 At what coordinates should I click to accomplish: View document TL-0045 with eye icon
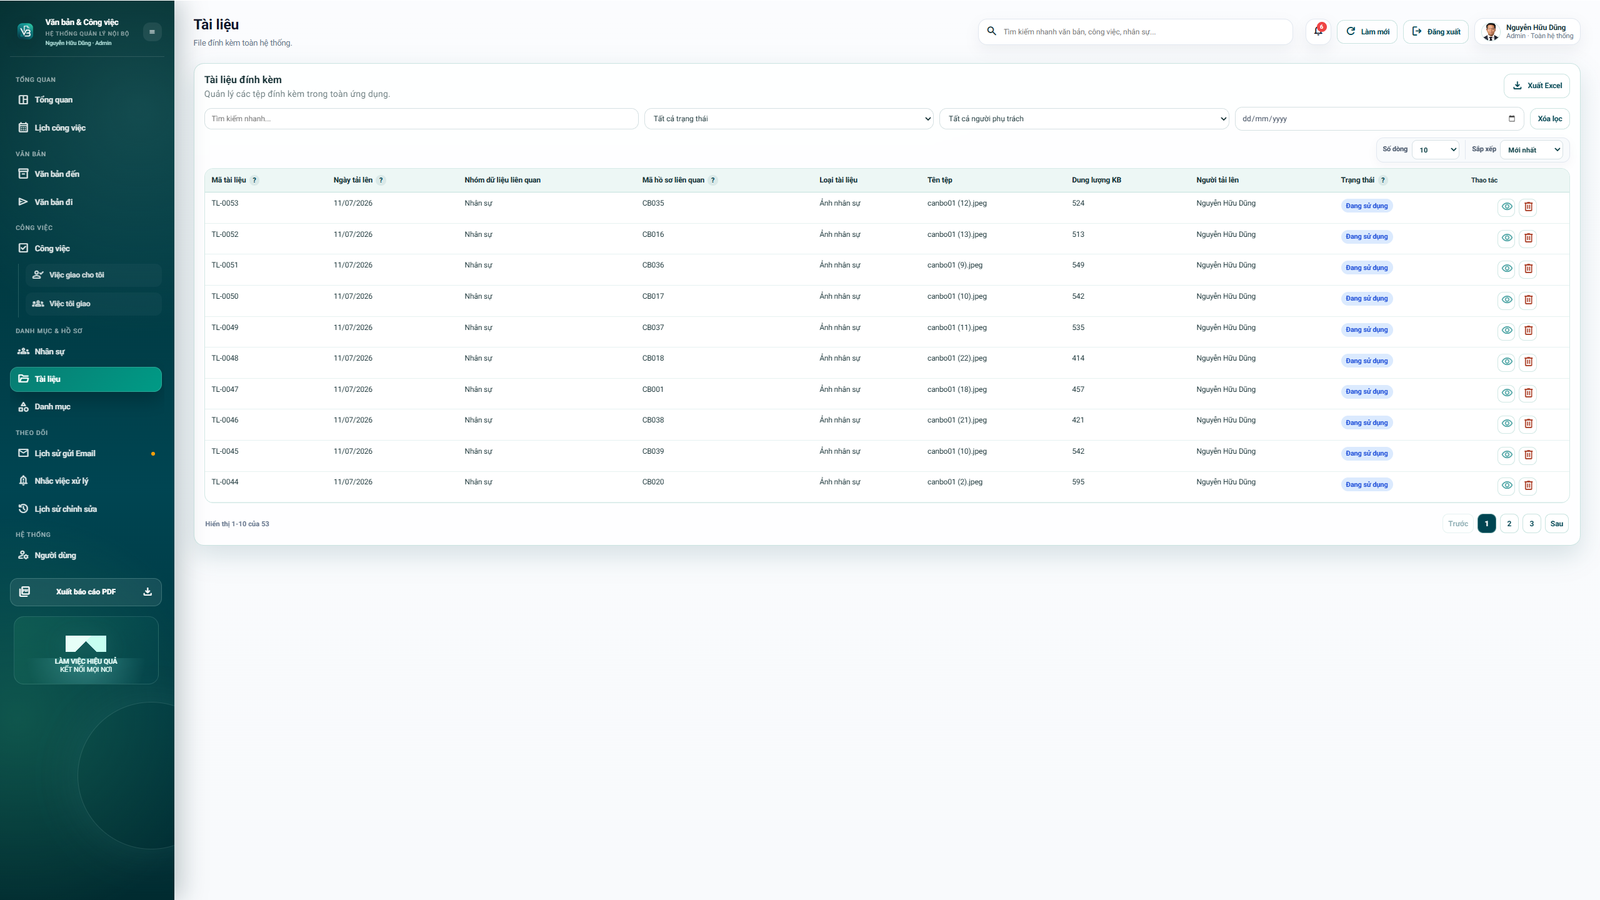tap(1506, 455)
